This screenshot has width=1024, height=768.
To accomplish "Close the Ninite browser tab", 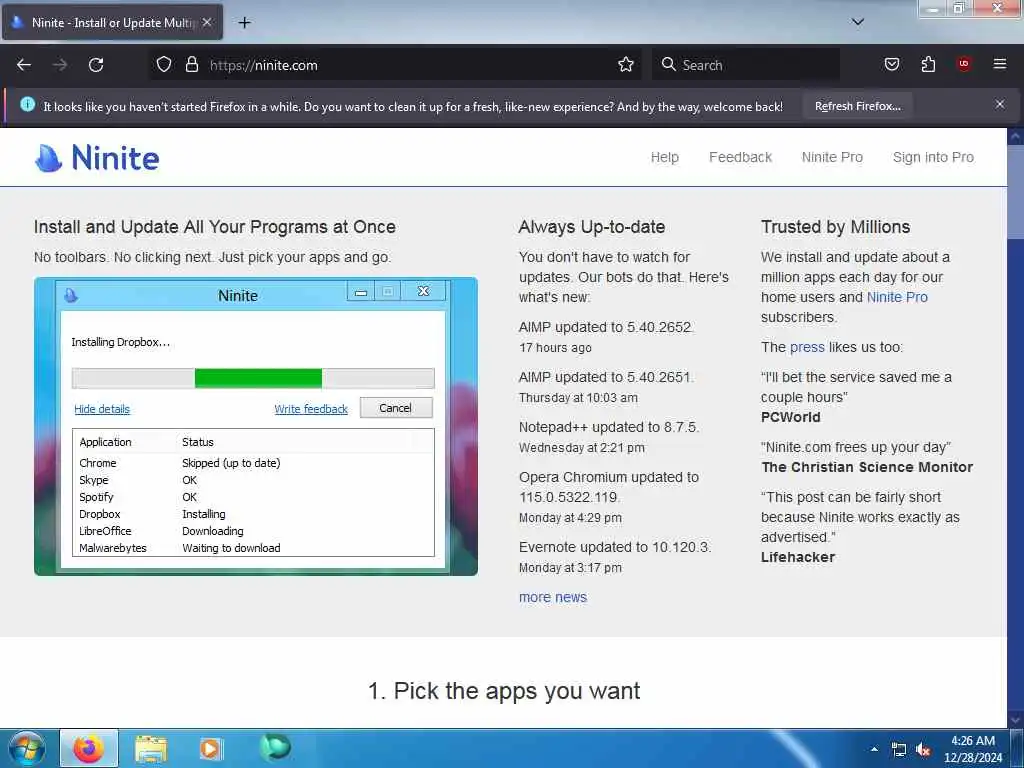I will tap(207, 23).
